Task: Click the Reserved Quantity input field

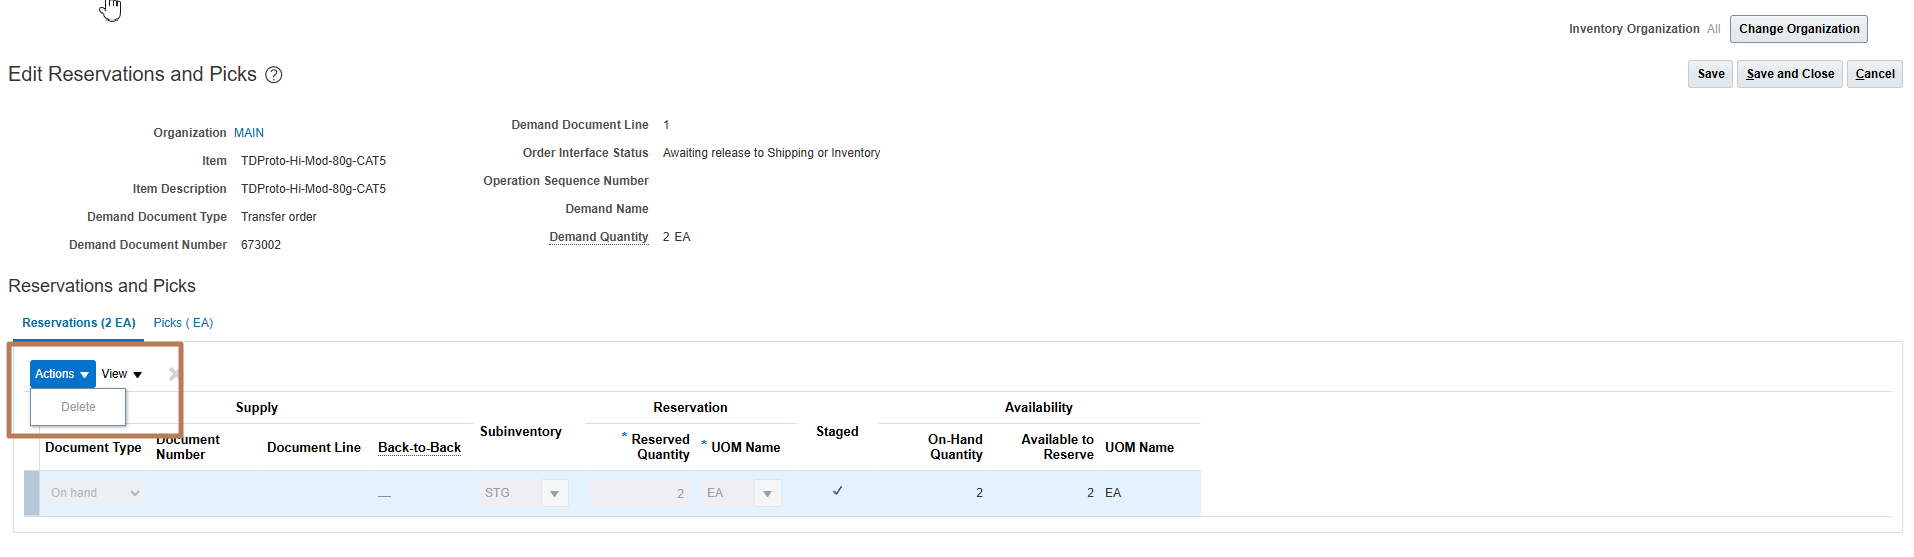Action: [639, 493]
